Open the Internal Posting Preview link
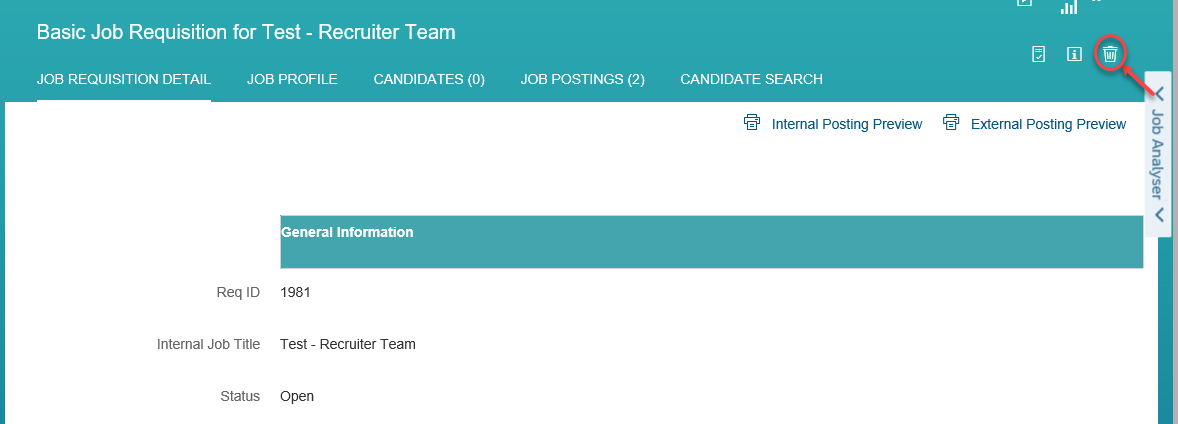 tap(847, 124)
